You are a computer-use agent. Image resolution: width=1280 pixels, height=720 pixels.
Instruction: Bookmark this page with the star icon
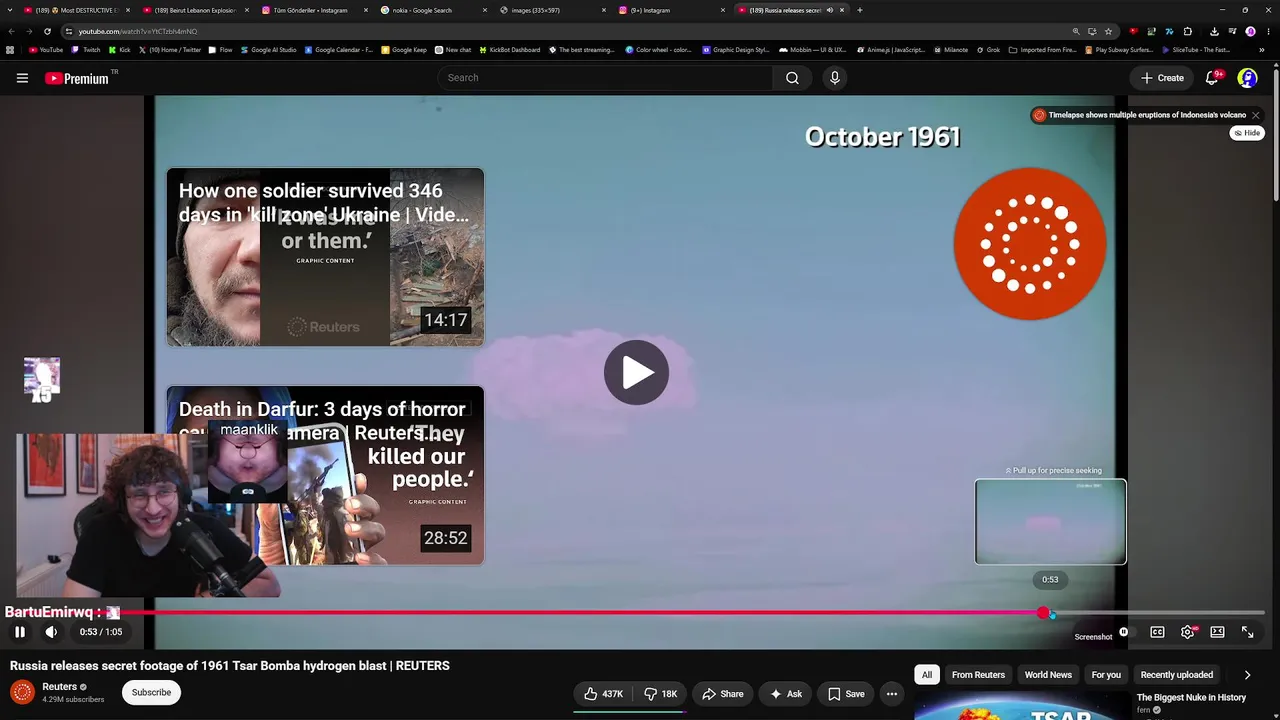[1108, 31]
